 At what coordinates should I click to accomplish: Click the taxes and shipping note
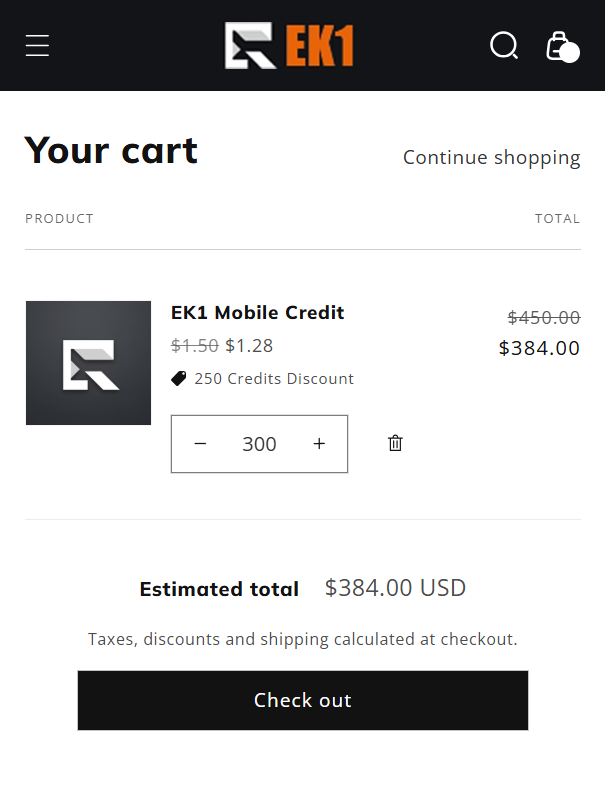(x=302, y=639)
